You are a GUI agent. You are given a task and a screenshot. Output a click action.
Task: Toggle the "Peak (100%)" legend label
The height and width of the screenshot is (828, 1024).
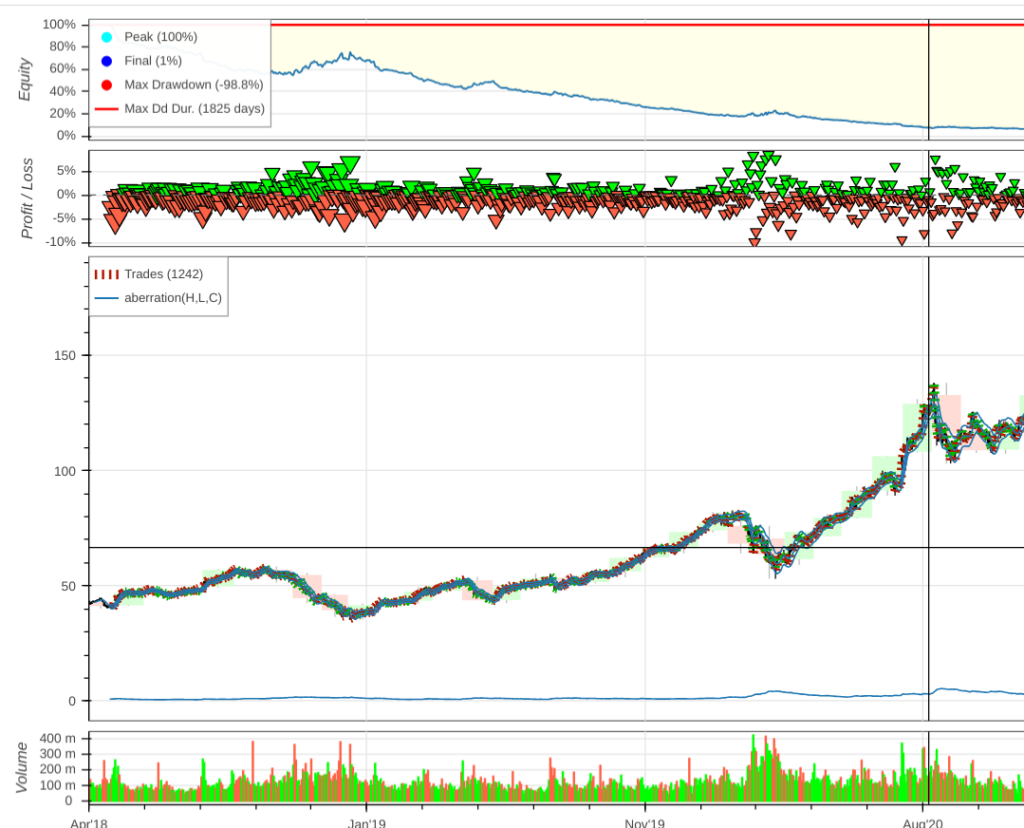pos(160,37)
